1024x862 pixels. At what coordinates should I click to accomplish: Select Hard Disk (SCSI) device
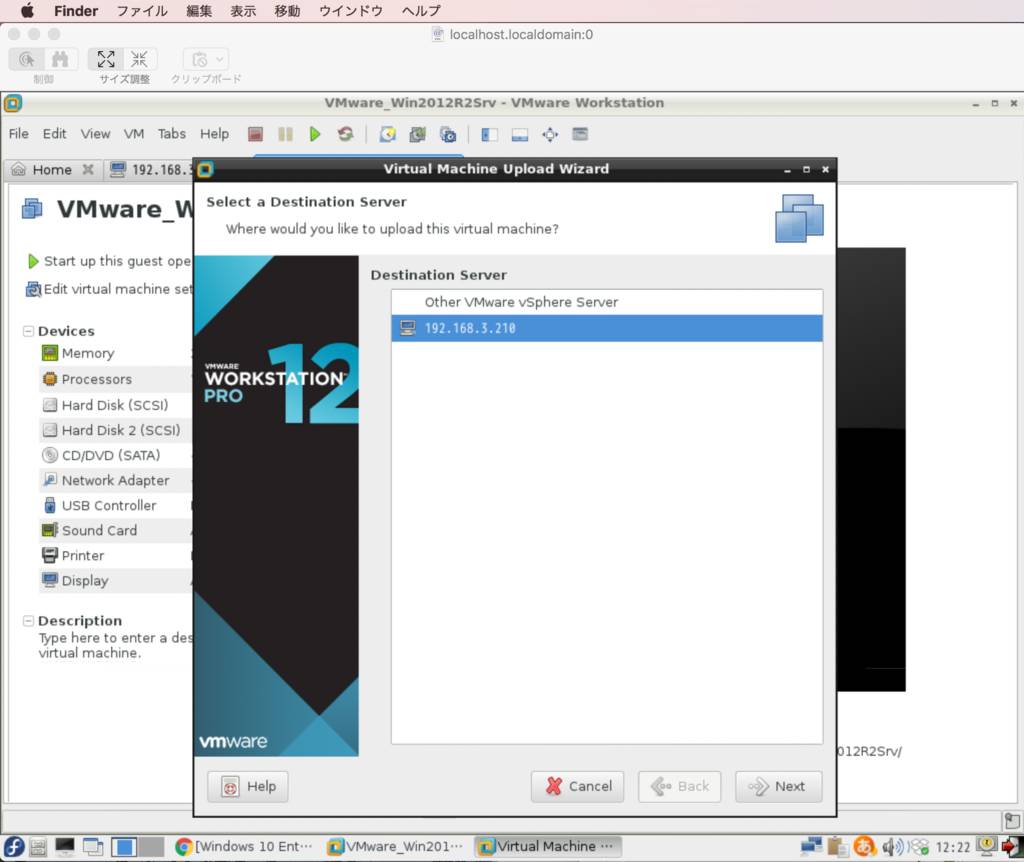116,405
